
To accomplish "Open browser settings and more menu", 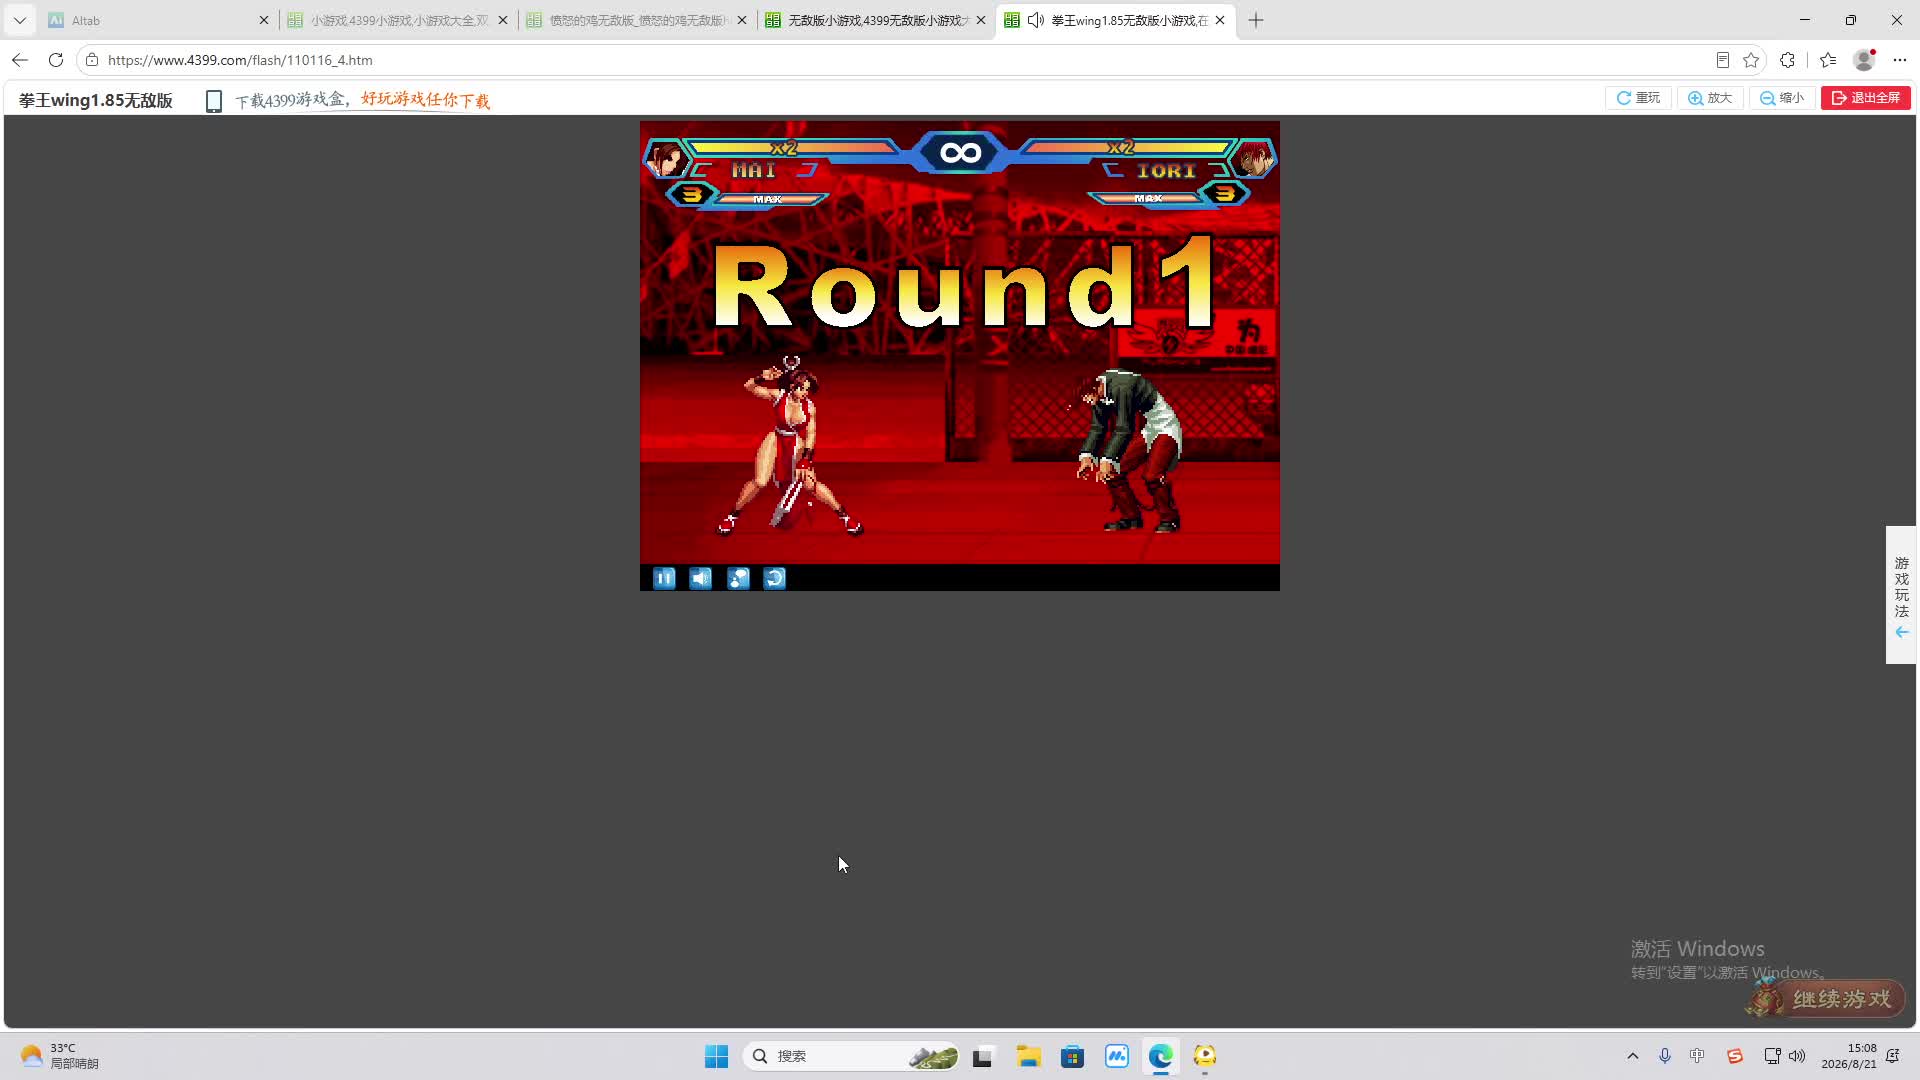I will [x=1900, y=60].
